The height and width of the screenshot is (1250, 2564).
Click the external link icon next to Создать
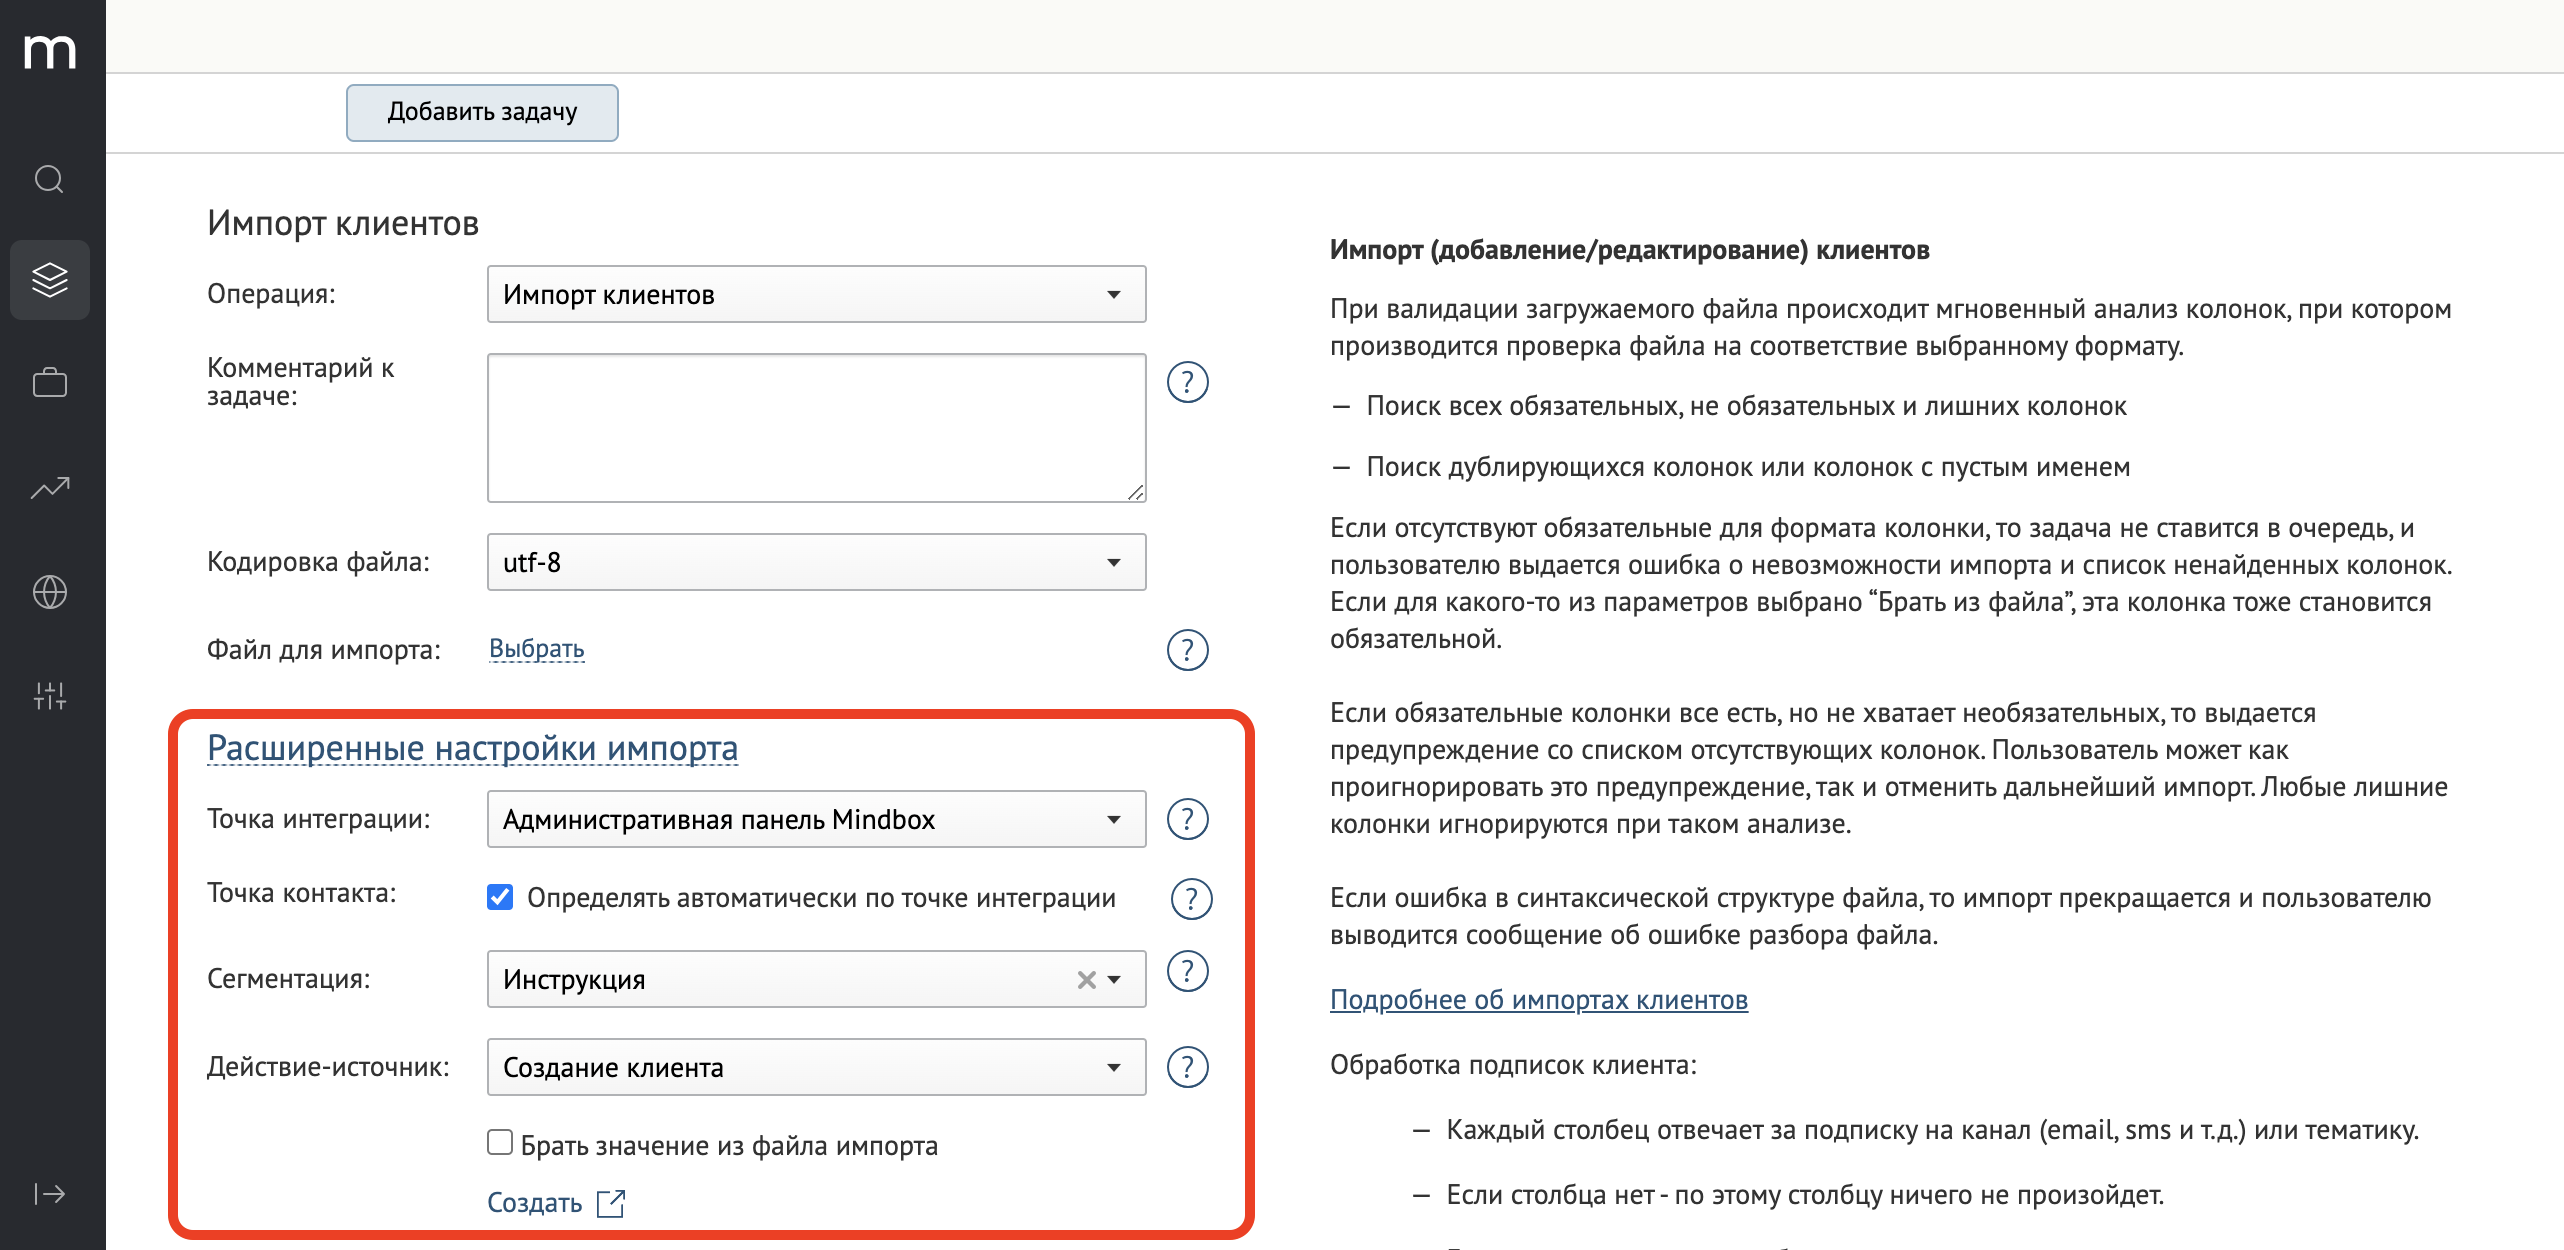coord(611,1203)
